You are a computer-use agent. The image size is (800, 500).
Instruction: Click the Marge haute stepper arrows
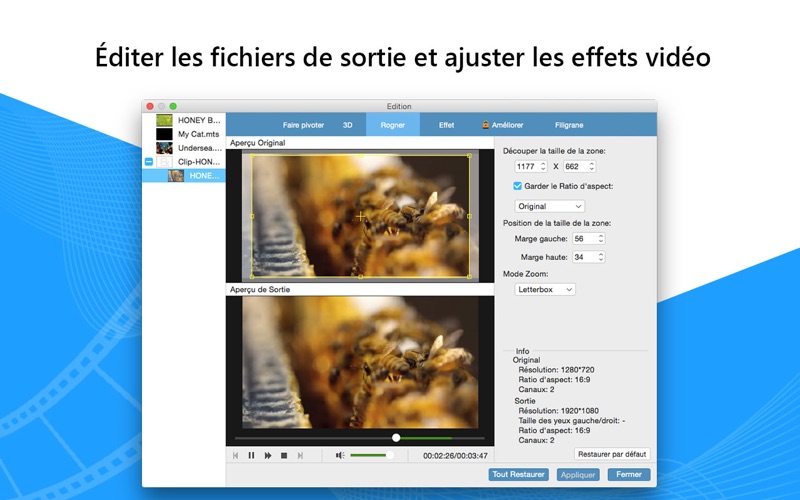601,257
